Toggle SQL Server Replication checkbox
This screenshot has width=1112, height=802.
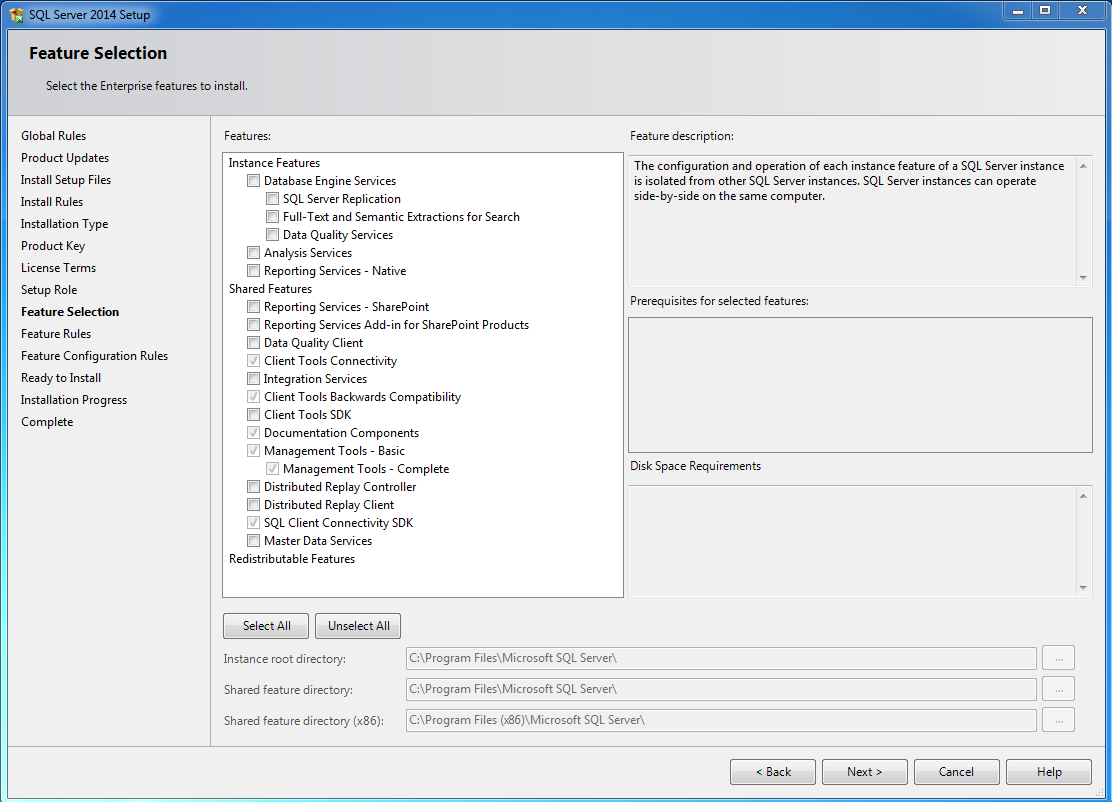tap(273, 199)
